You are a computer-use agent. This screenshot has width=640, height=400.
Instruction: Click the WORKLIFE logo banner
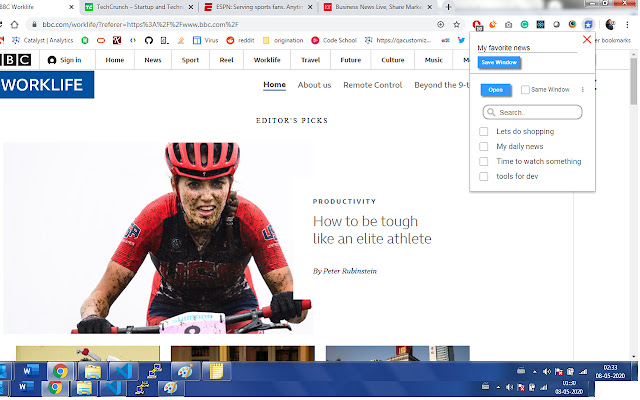pos(47,85)
